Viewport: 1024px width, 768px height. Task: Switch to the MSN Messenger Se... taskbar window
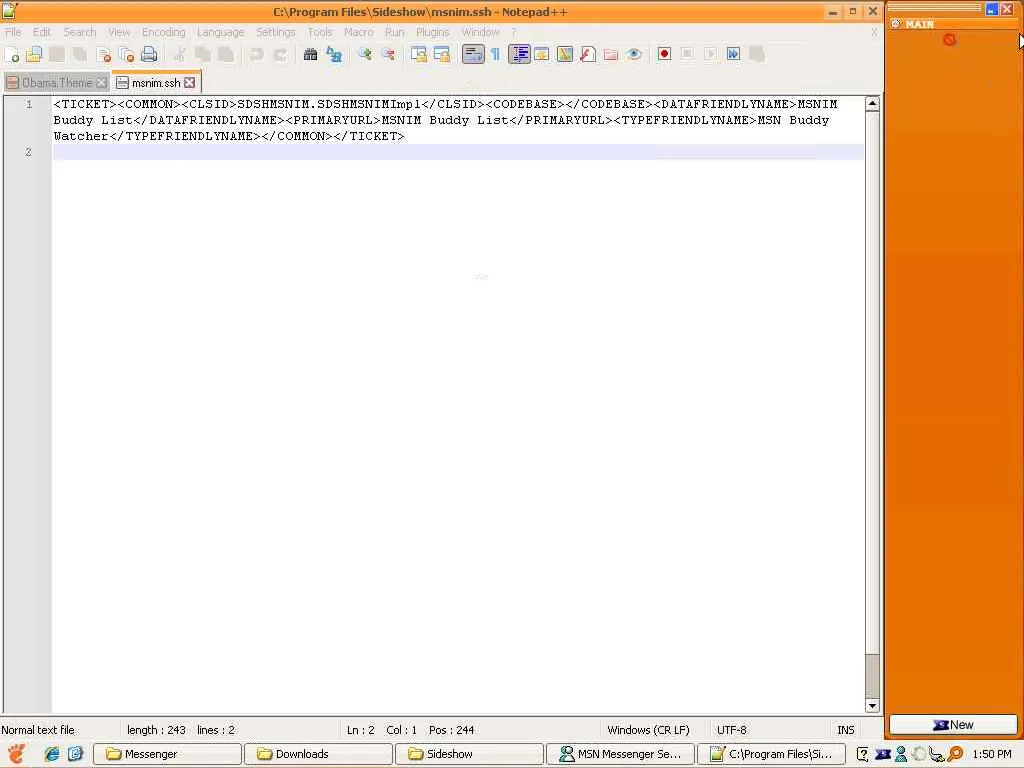(x=620, y=754)
